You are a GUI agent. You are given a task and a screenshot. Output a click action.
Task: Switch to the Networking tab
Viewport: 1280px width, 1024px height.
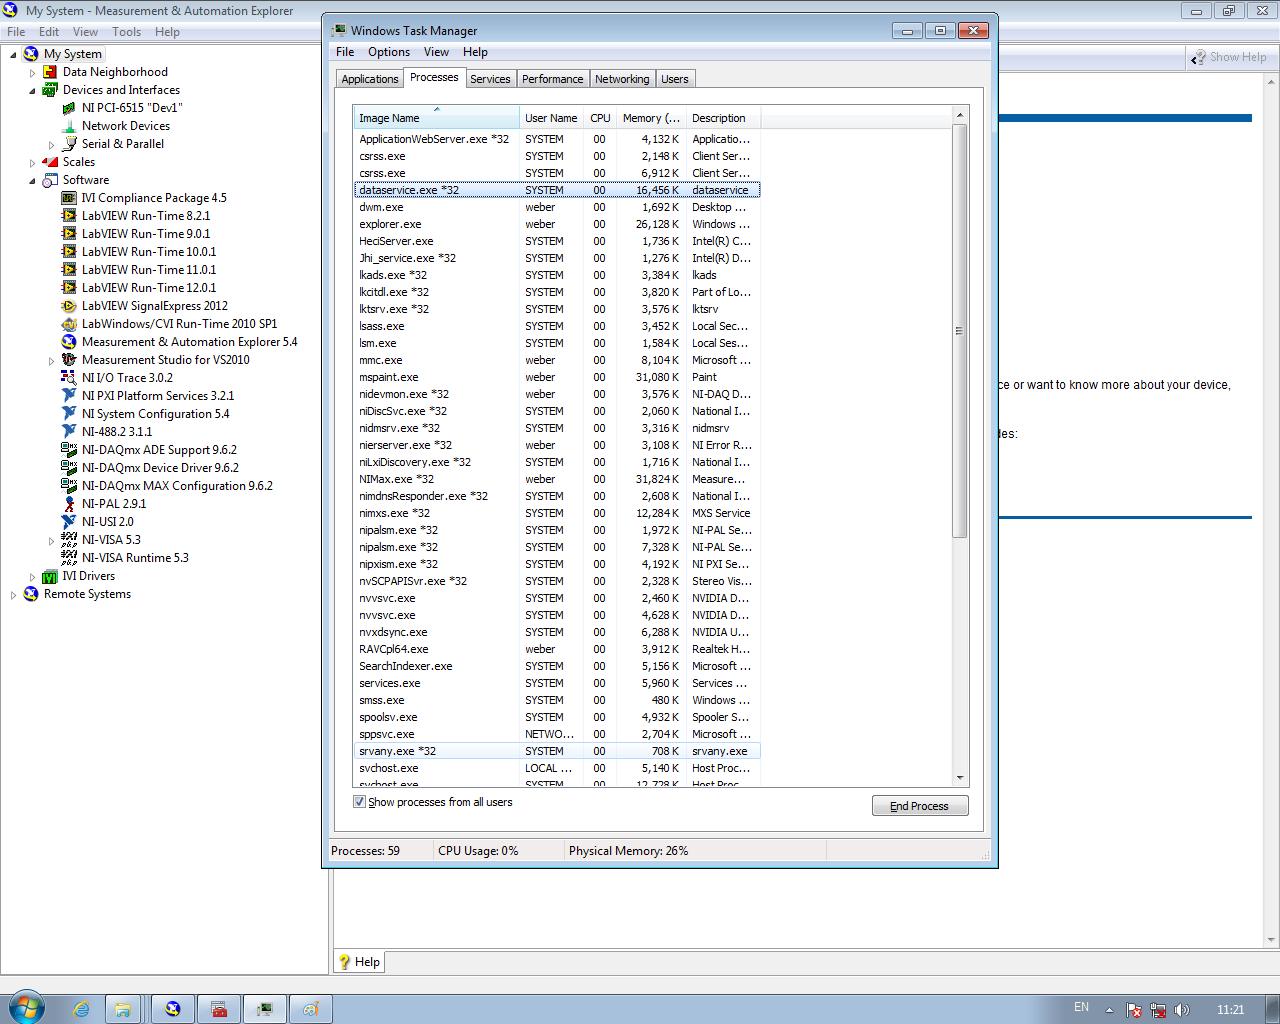click(x=622, y=79)
